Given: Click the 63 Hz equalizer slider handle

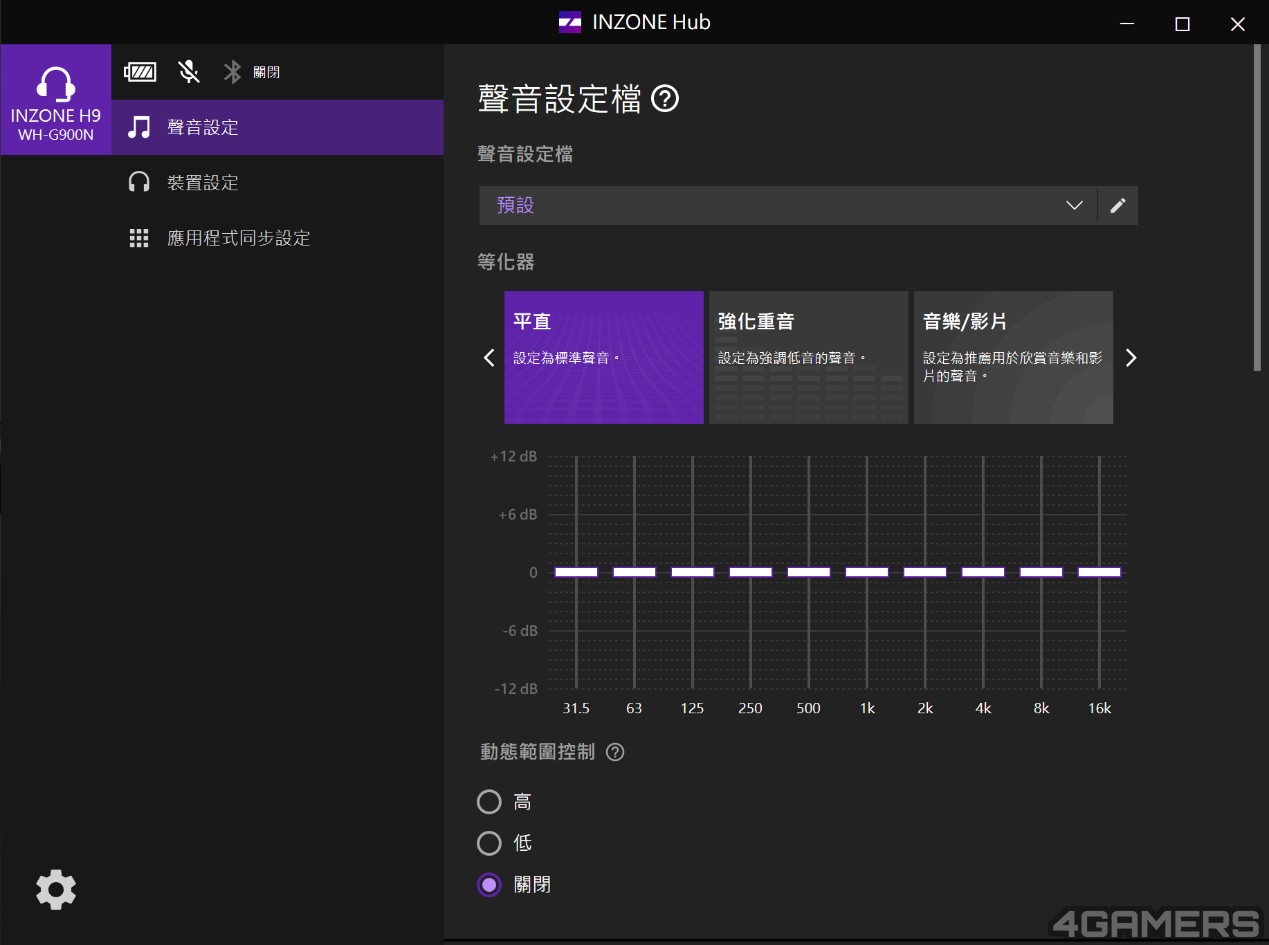Looking at the screenshot, I should [634, 572].
